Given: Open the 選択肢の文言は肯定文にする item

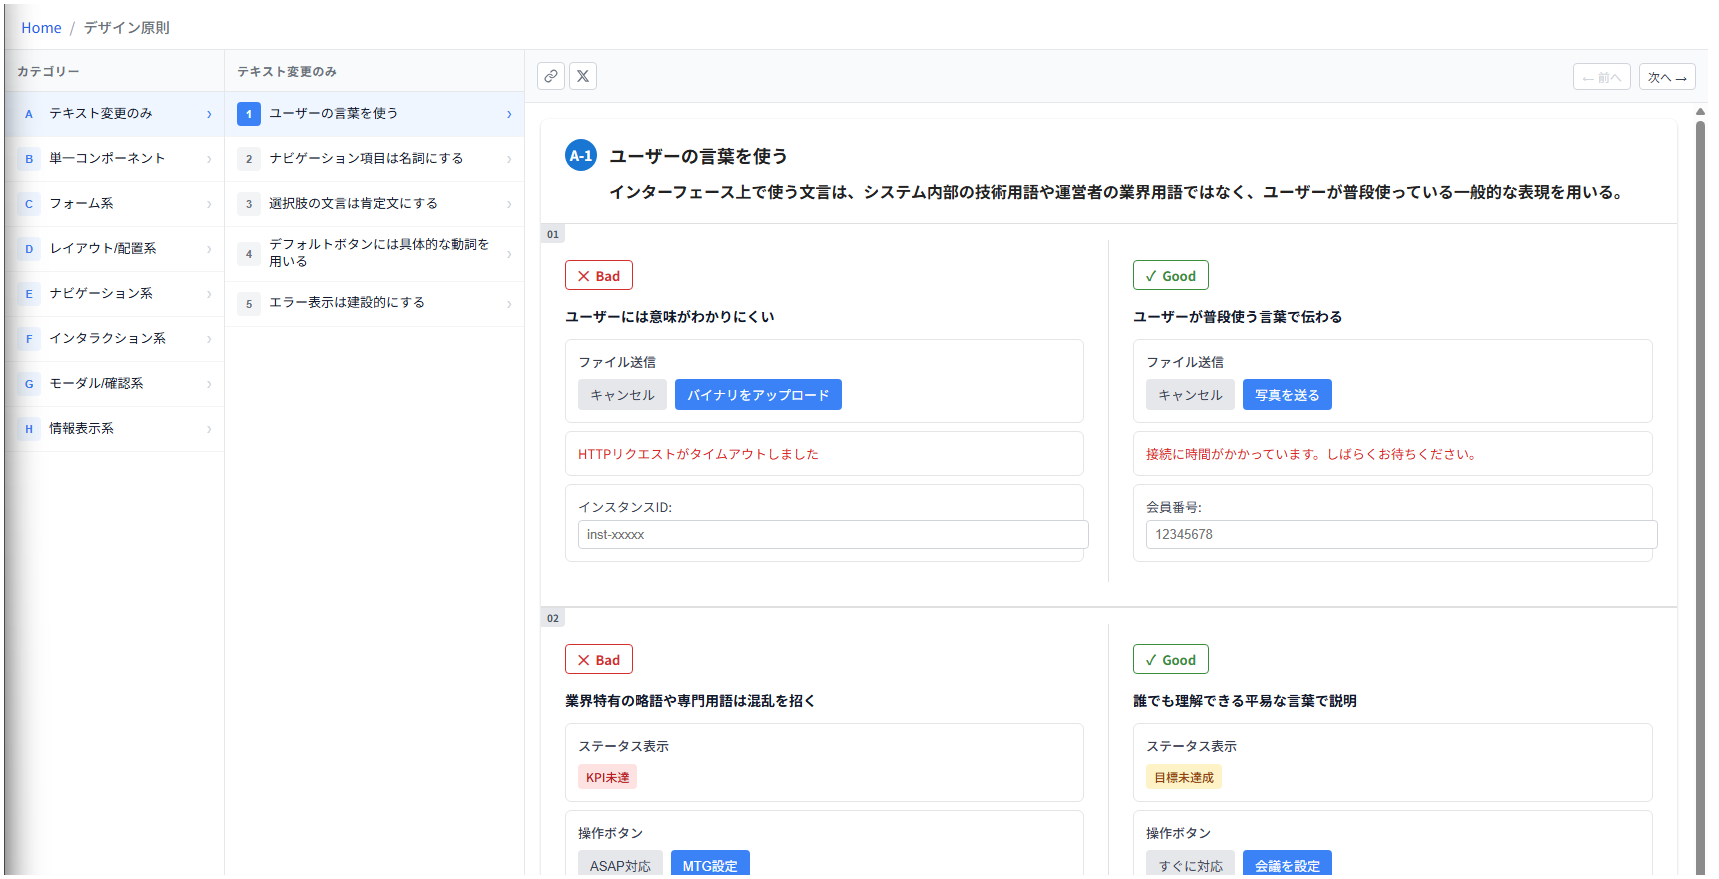Looking at the screenshot, I should point(353,204).
